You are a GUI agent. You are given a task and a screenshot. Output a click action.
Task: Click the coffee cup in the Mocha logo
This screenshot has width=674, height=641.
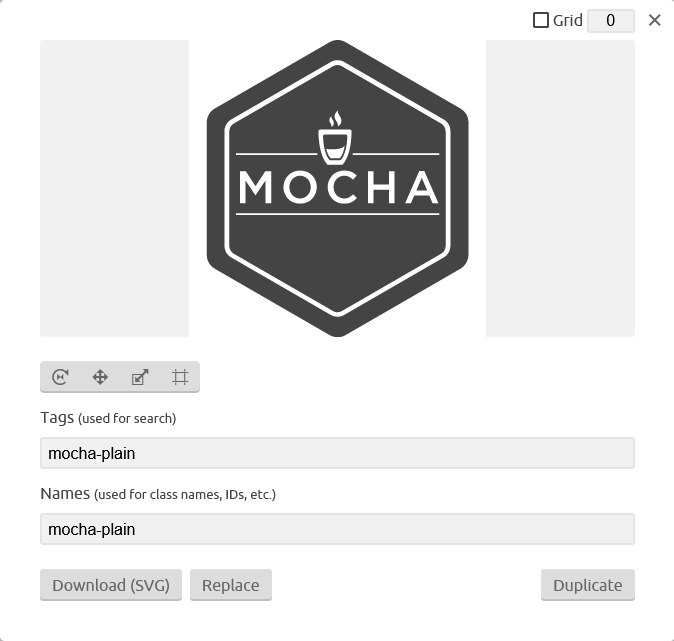click(x=335, y=146)
